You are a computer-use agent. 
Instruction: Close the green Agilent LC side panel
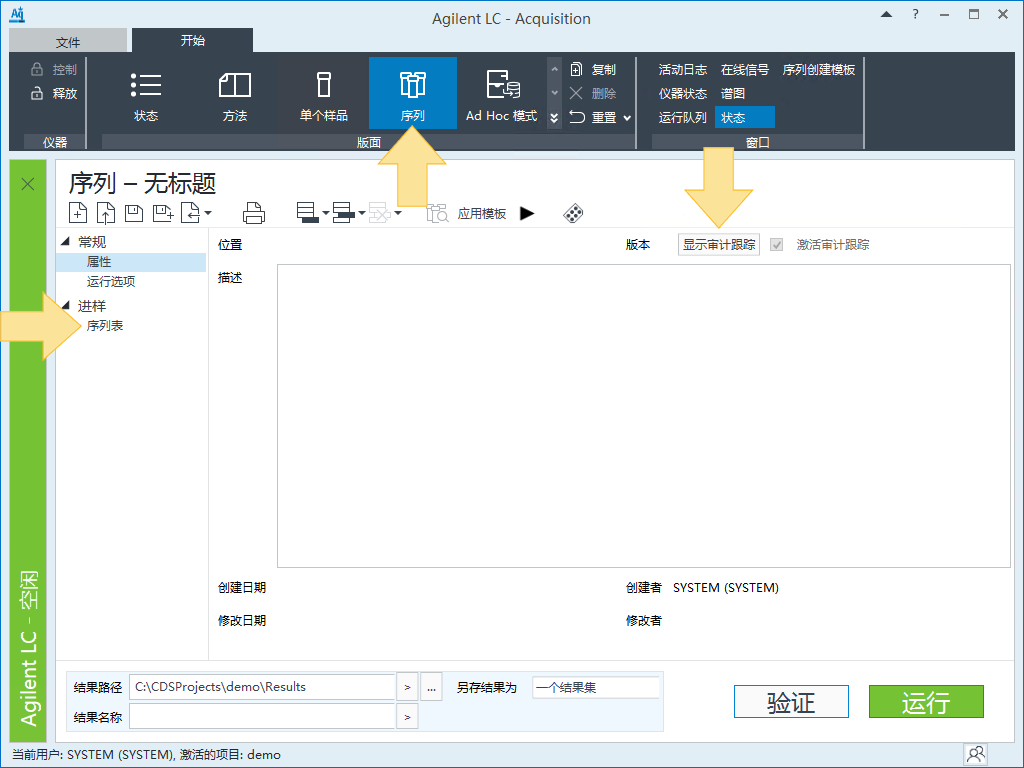27,184
